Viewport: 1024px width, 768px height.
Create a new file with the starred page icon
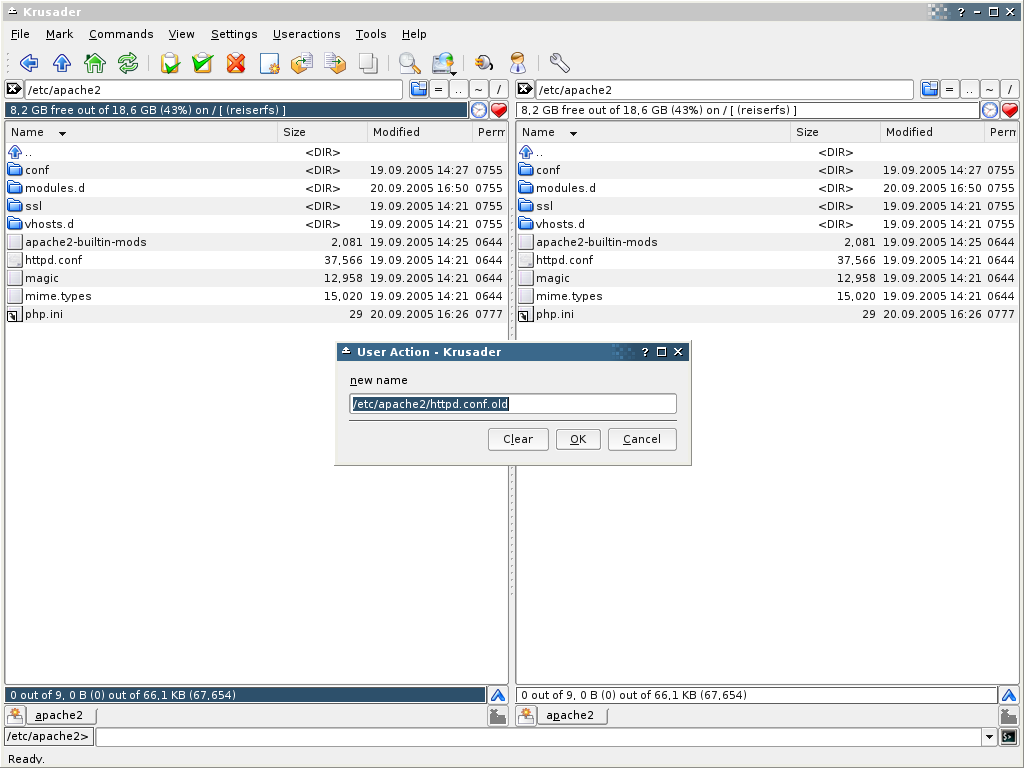coord(269,63)
